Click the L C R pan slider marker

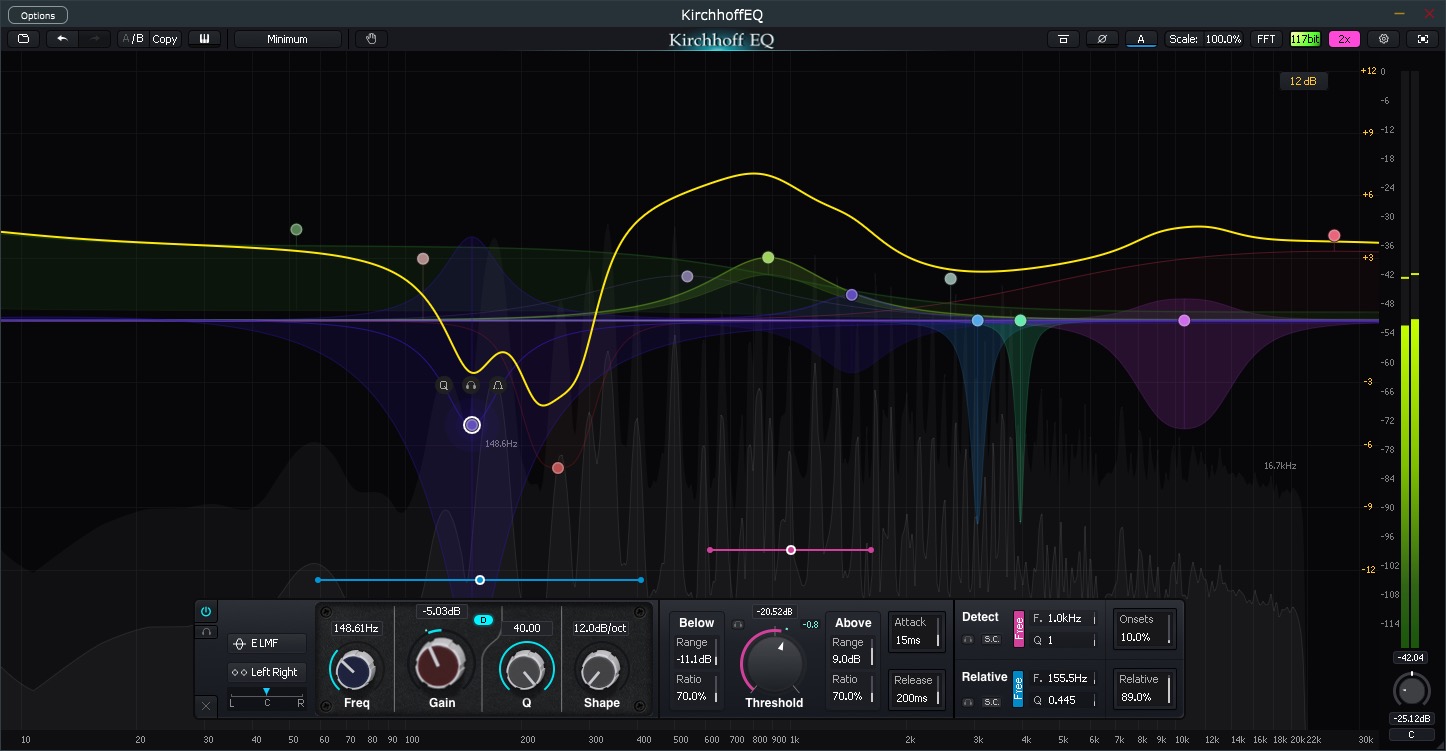click(x=266, y=692)
